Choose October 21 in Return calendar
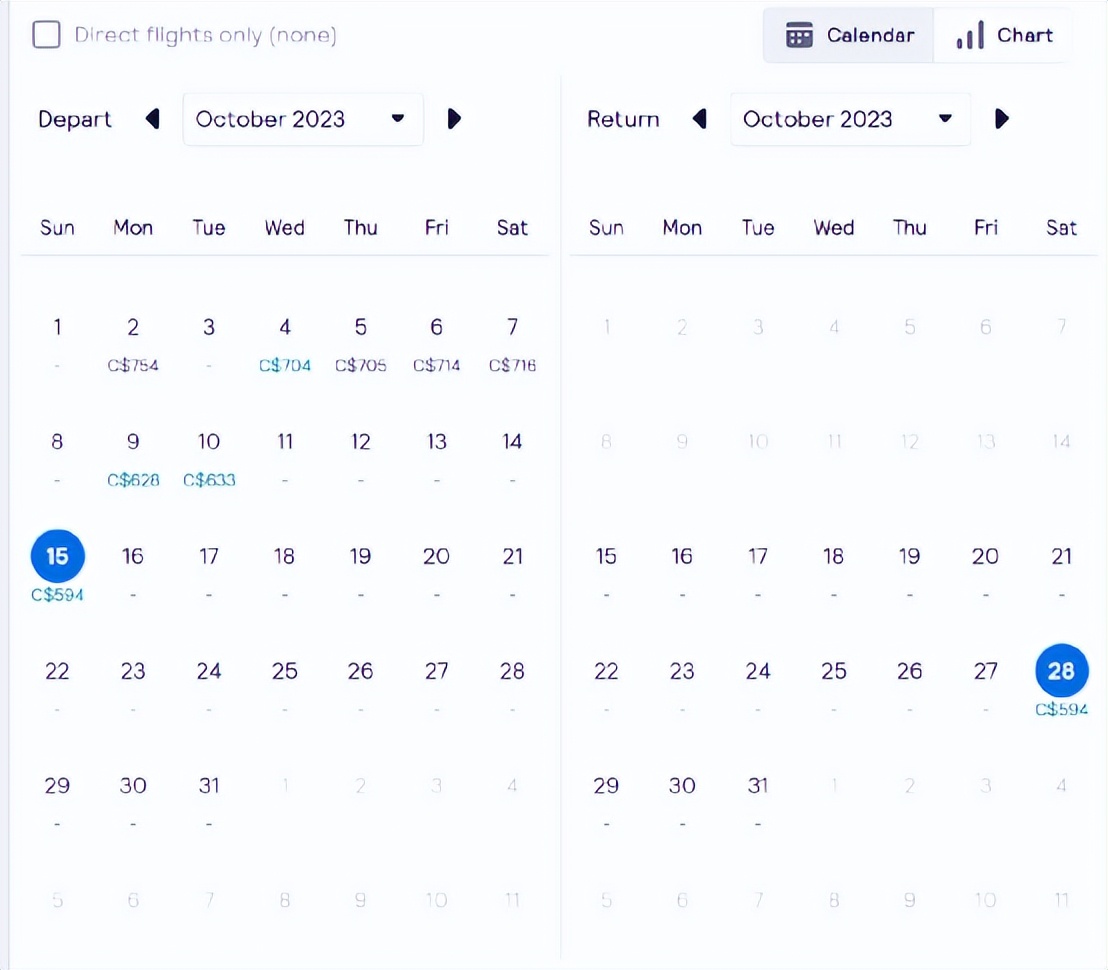The image size is (1108, 970). (1061, 556)
